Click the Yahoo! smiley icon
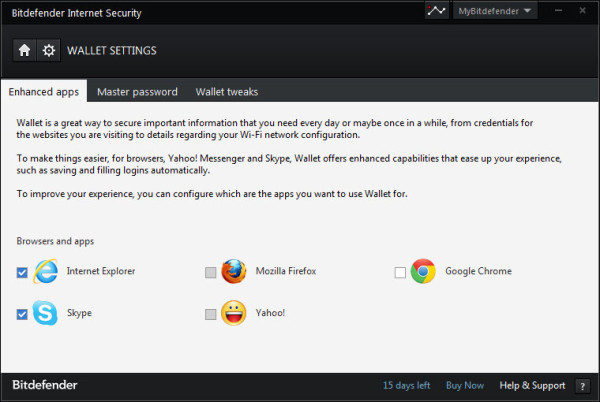Viewport: 600px width, 402px height. click(234, 313)
